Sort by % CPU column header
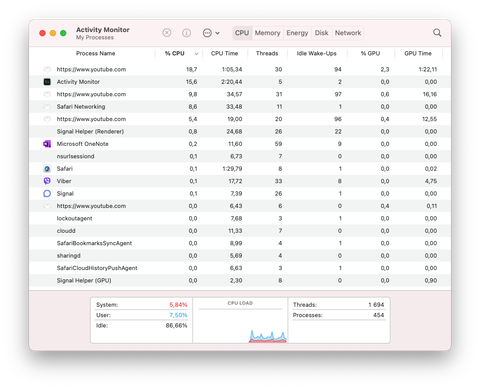The height and width of the screenshot is (389, 480). pos(175,53)
